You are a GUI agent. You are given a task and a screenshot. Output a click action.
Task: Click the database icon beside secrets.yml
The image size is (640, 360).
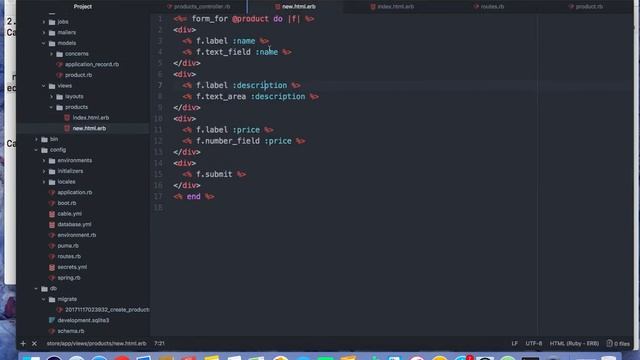(x=52, y=267)
